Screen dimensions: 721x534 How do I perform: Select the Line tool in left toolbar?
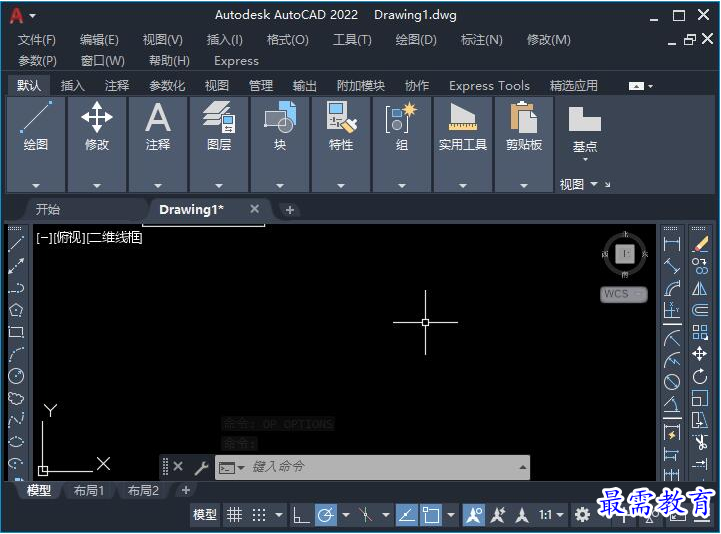click(16, 244)
